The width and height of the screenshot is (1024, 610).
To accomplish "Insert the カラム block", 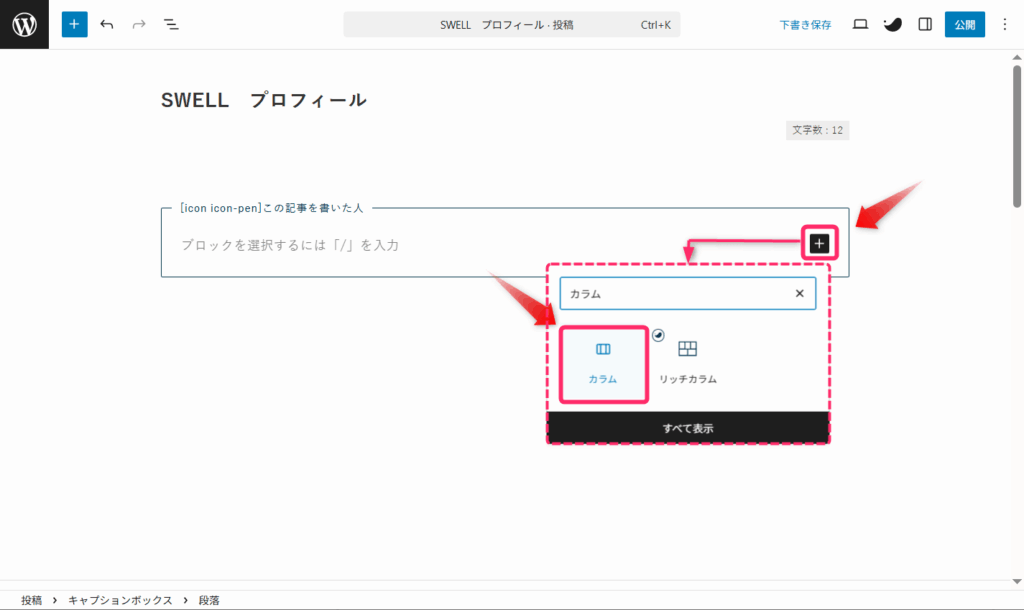I will (603, 364).
